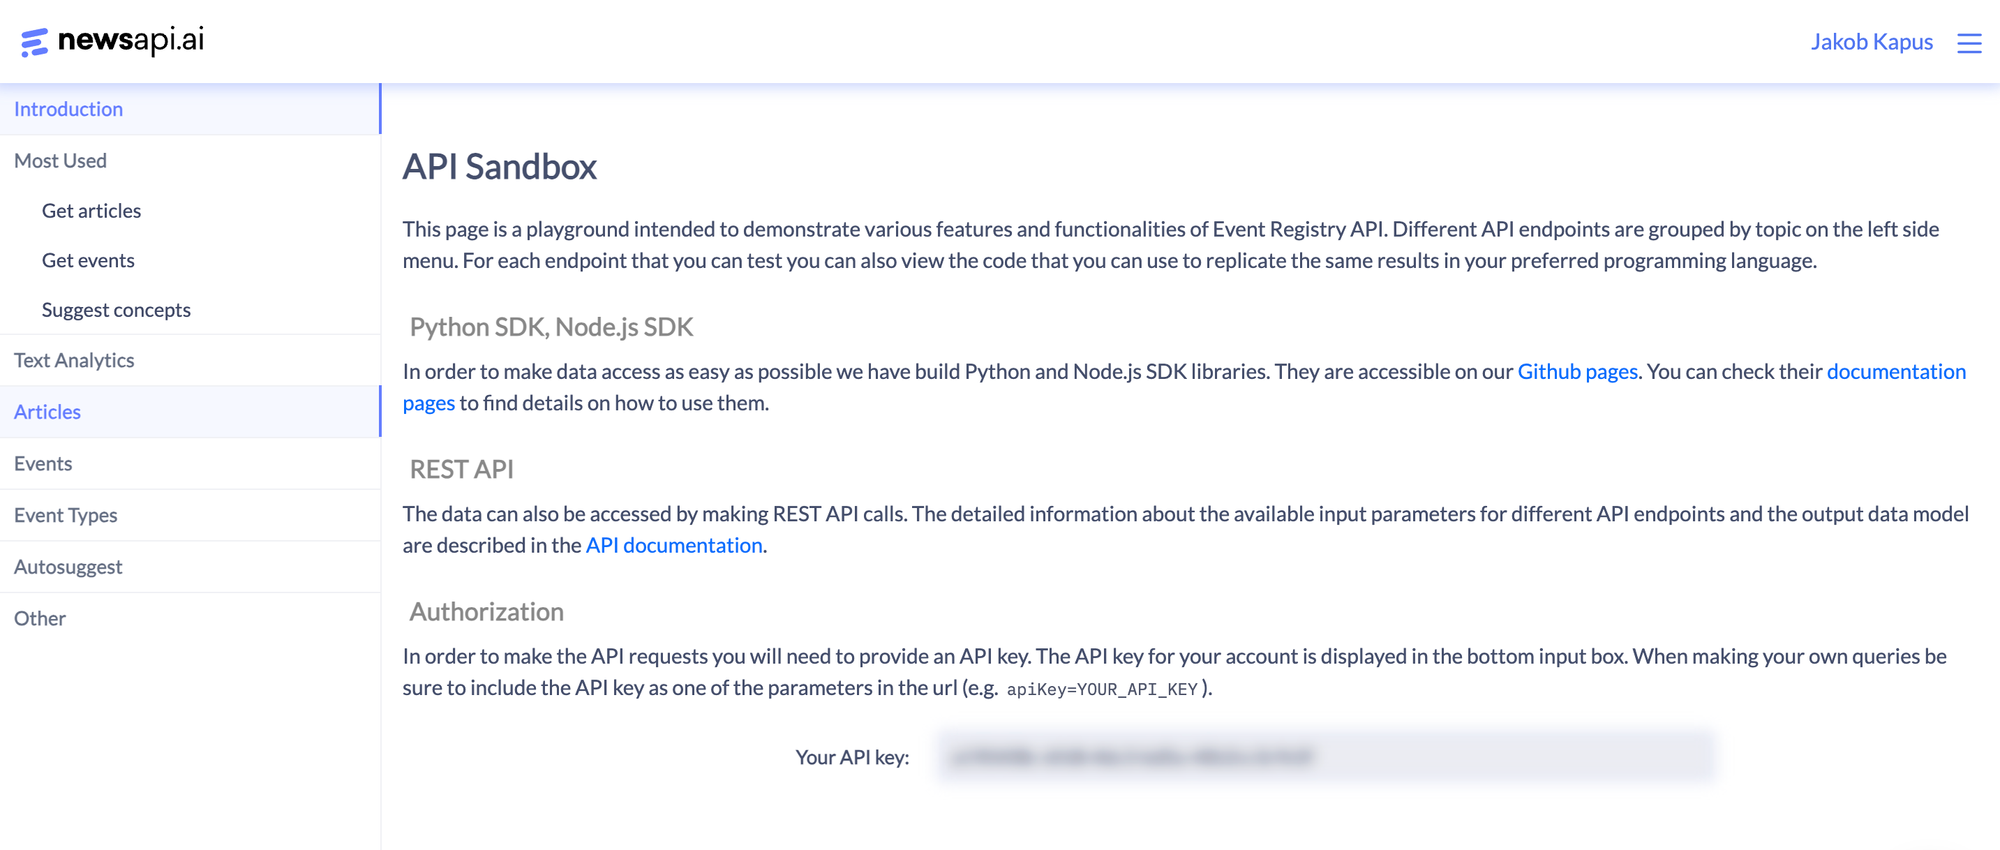Select Introduction in the sidebar
The width and height of the screenshot is (2000, 850).
click(190, 109)
